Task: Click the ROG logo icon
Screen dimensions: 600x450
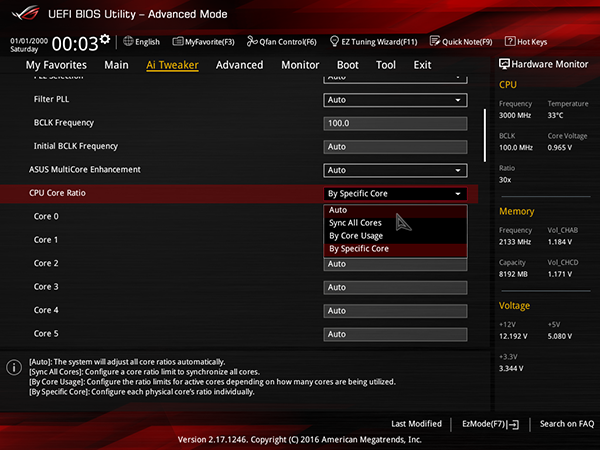Action: point(25,13)
